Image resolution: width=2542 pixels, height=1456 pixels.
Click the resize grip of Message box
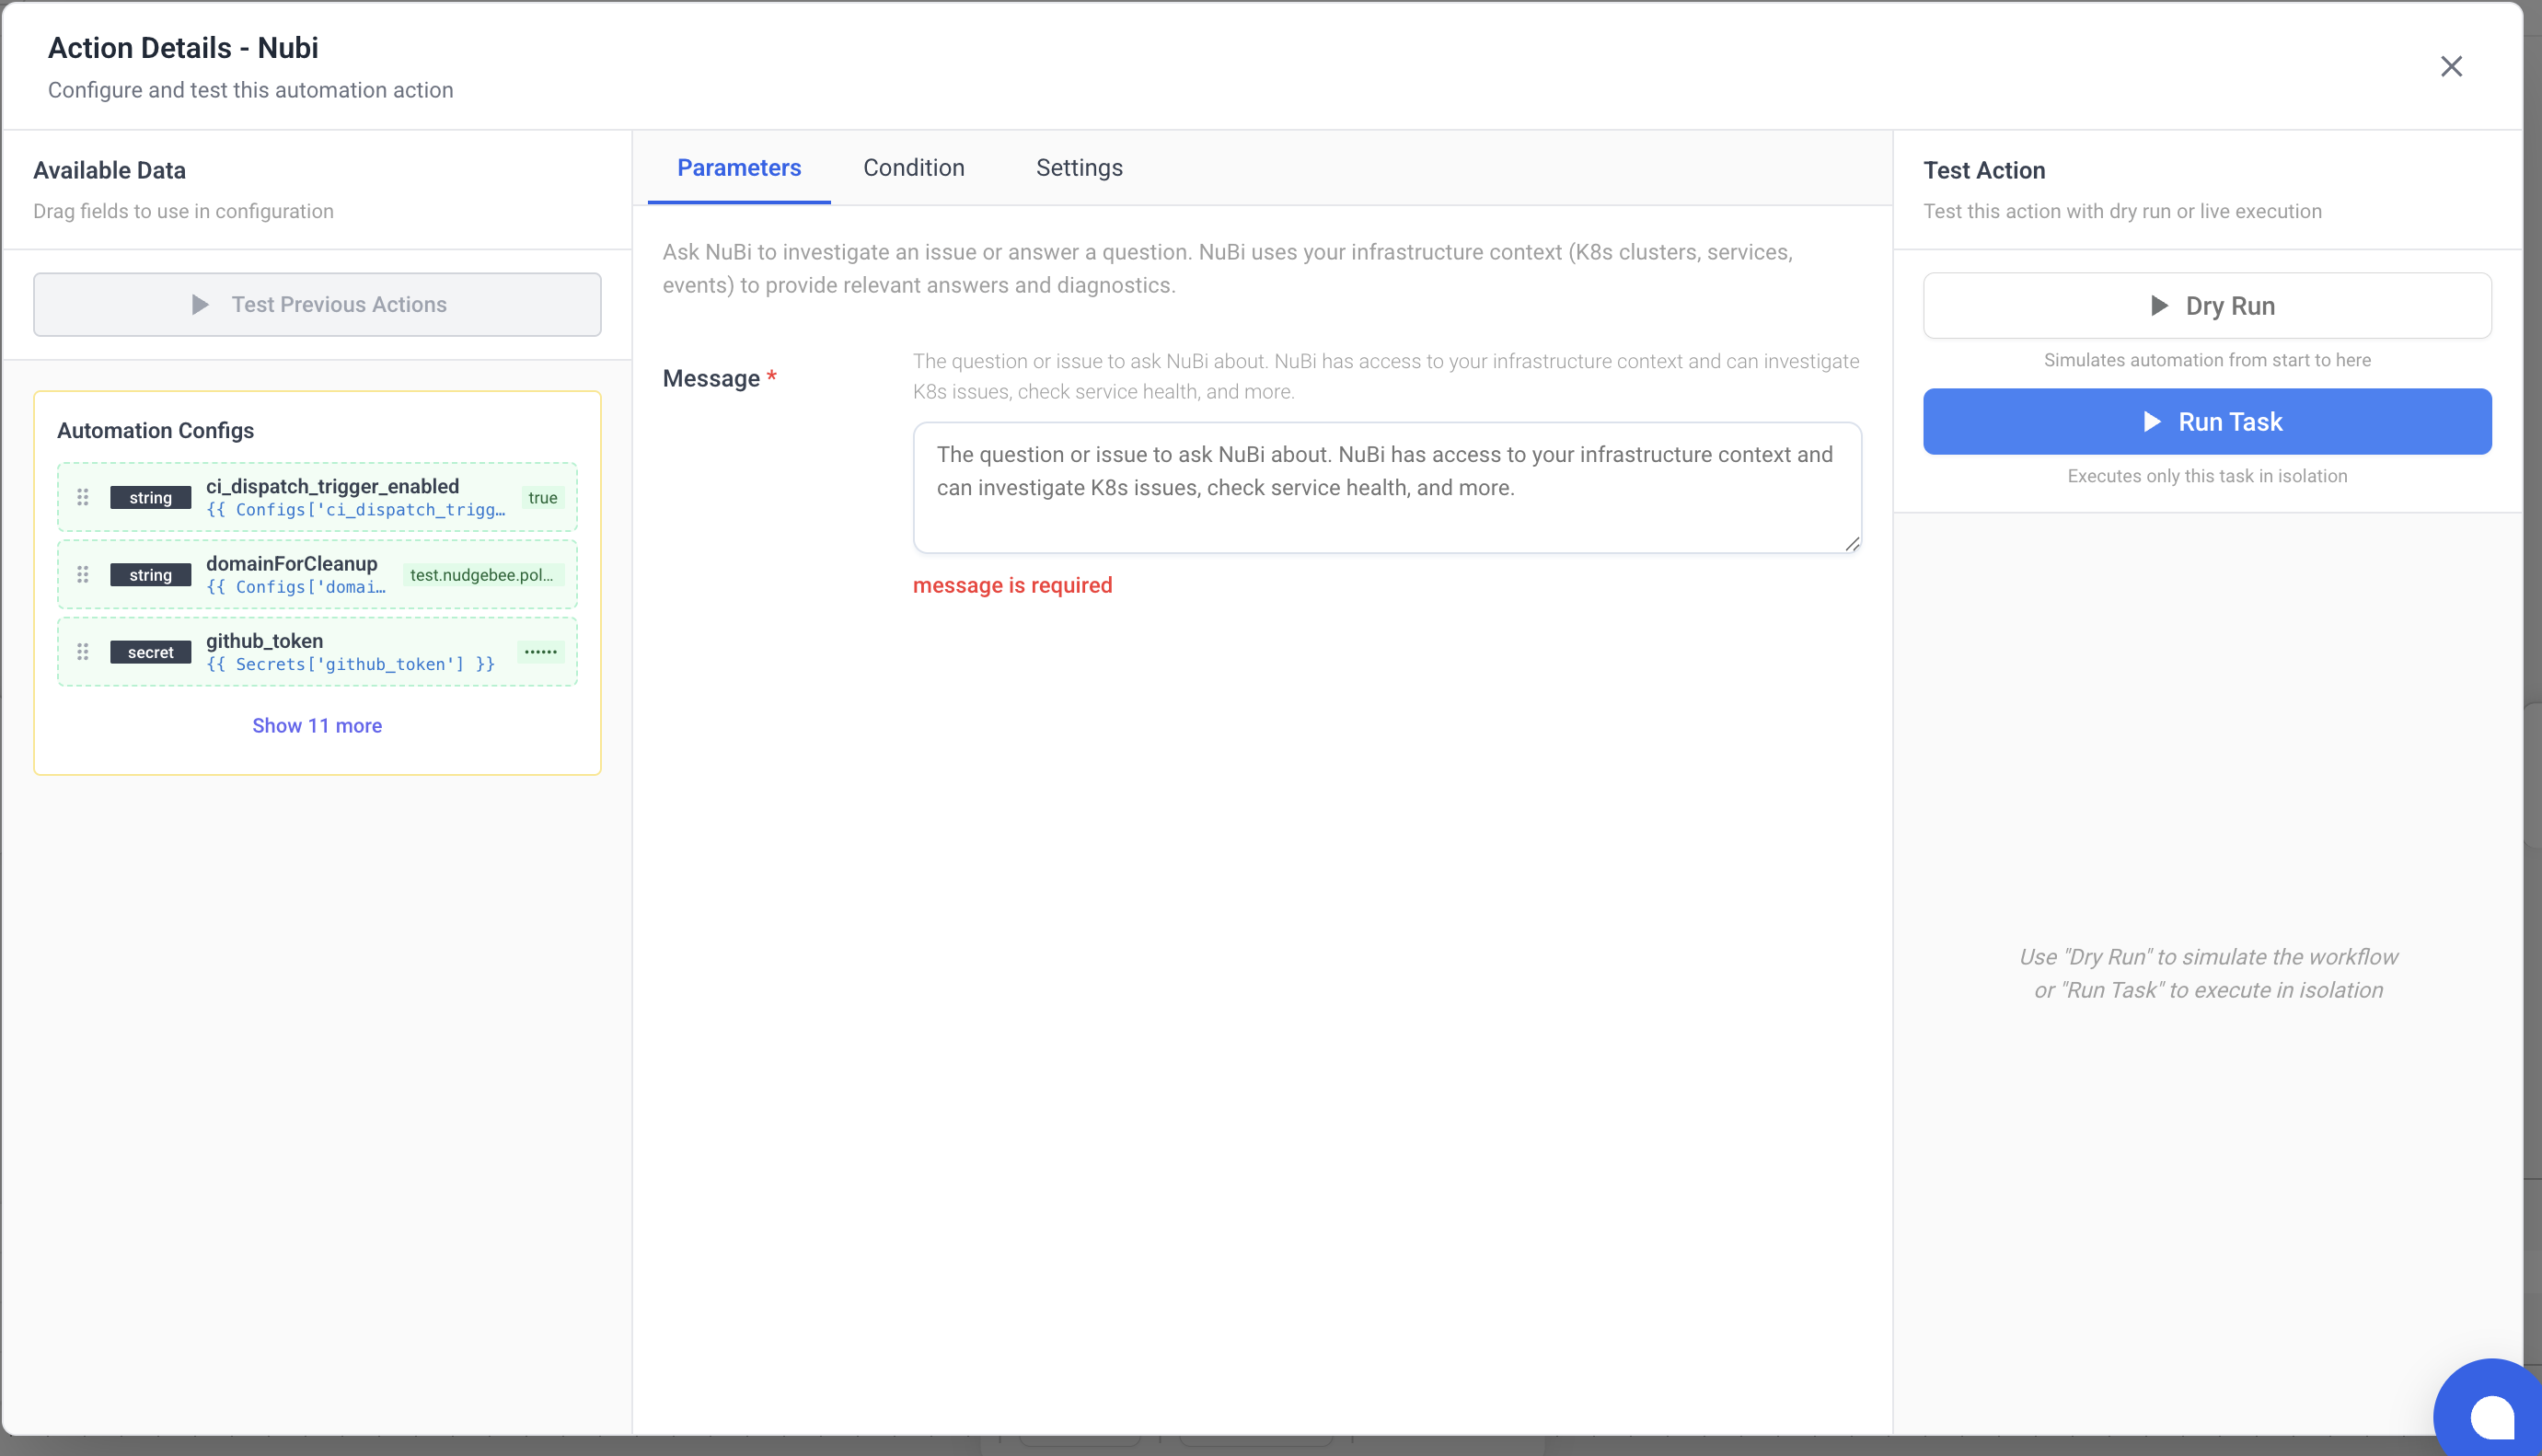tap(1852, 543)
